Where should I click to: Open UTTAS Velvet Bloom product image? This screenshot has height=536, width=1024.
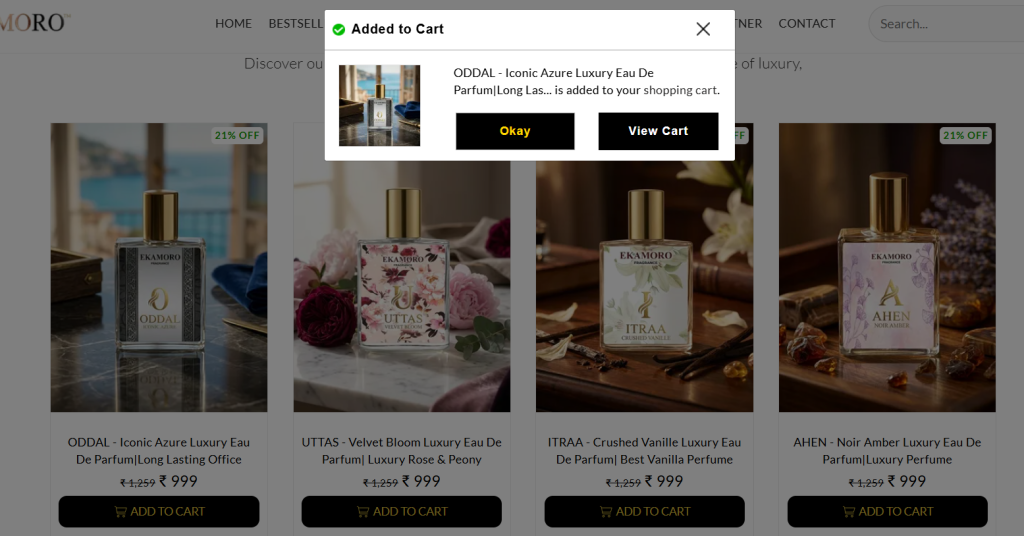402,287
